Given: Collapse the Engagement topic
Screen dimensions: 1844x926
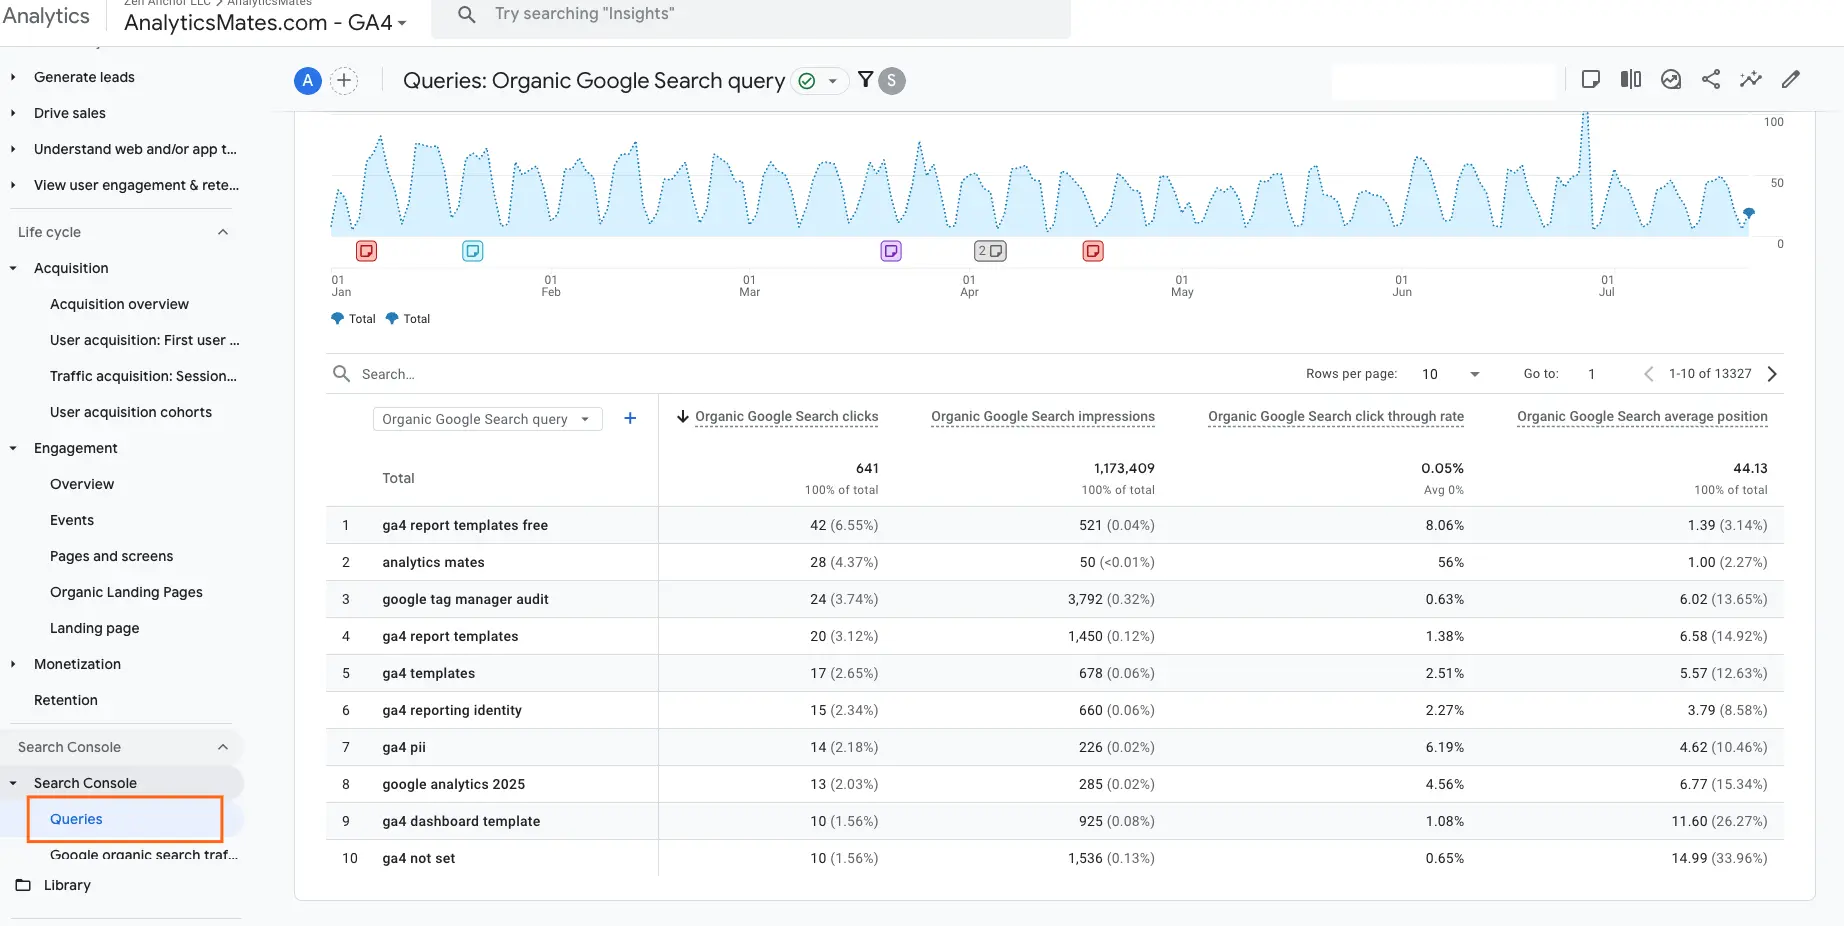Looking at the screenshot, I should click(x=13, y=448).
